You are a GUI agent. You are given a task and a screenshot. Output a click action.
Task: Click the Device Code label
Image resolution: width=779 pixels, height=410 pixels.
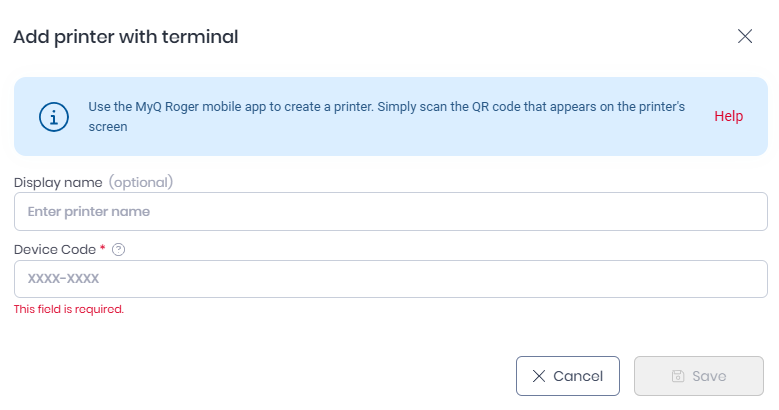[x=55, y=249]
